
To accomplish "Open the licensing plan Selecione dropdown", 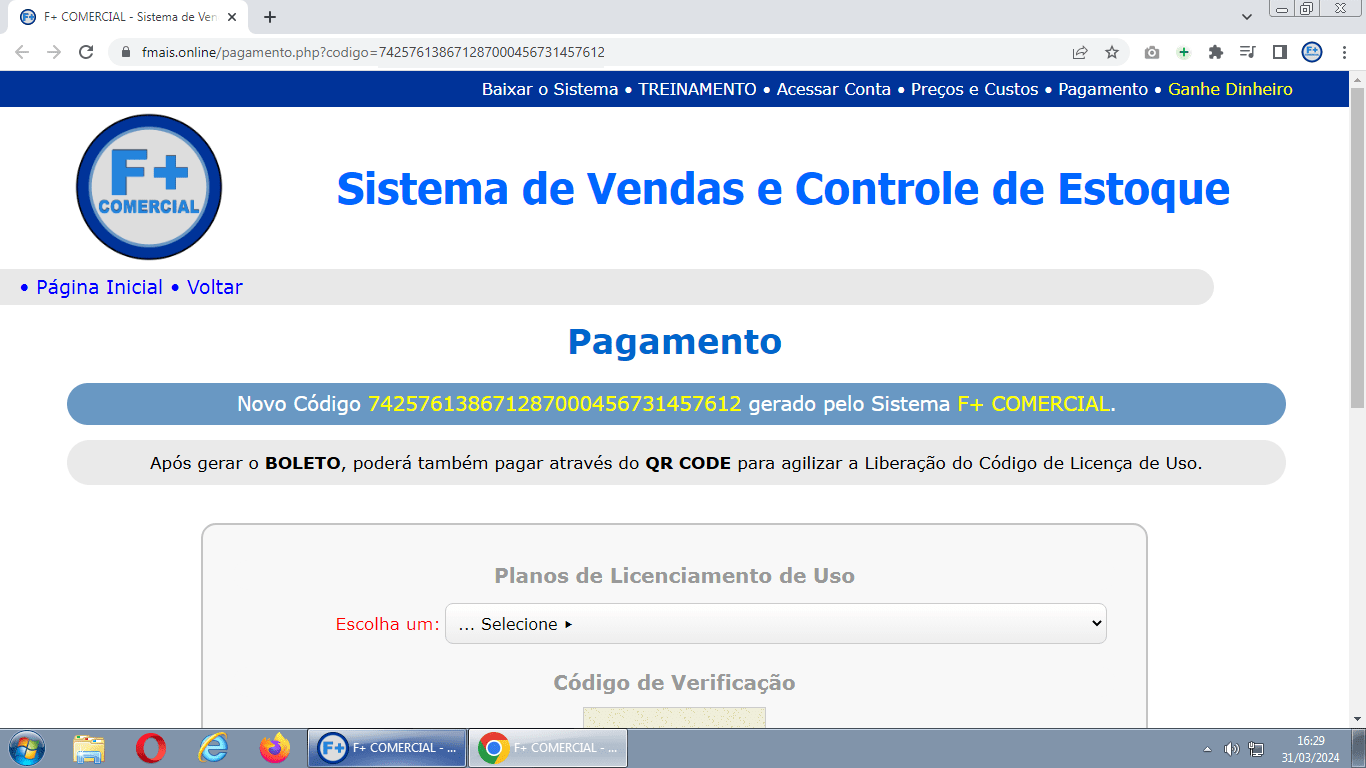I will [x=776, y=623].
